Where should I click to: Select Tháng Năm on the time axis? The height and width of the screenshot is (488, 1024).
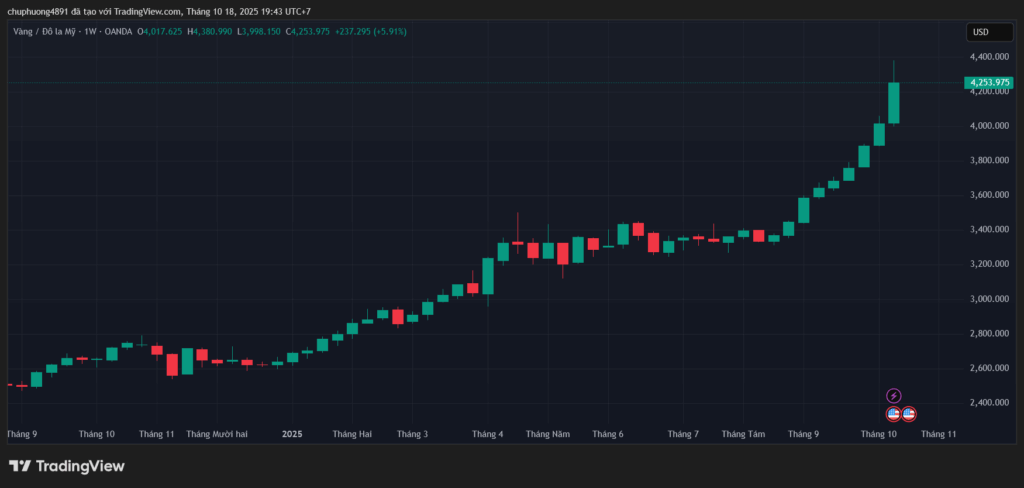tap(548, 435)
